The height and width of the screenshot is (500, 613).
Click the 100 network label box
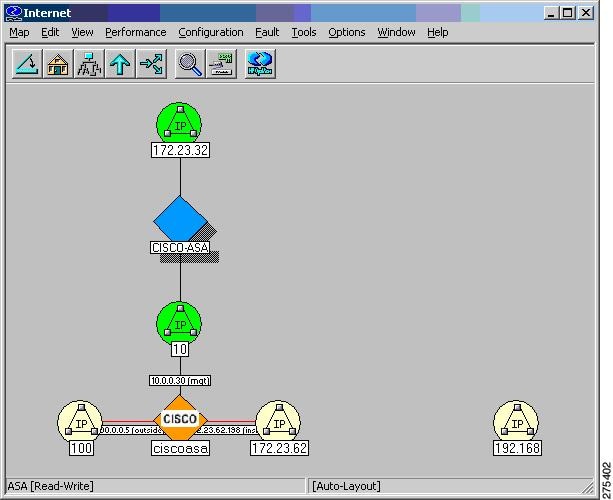[81, 448]
